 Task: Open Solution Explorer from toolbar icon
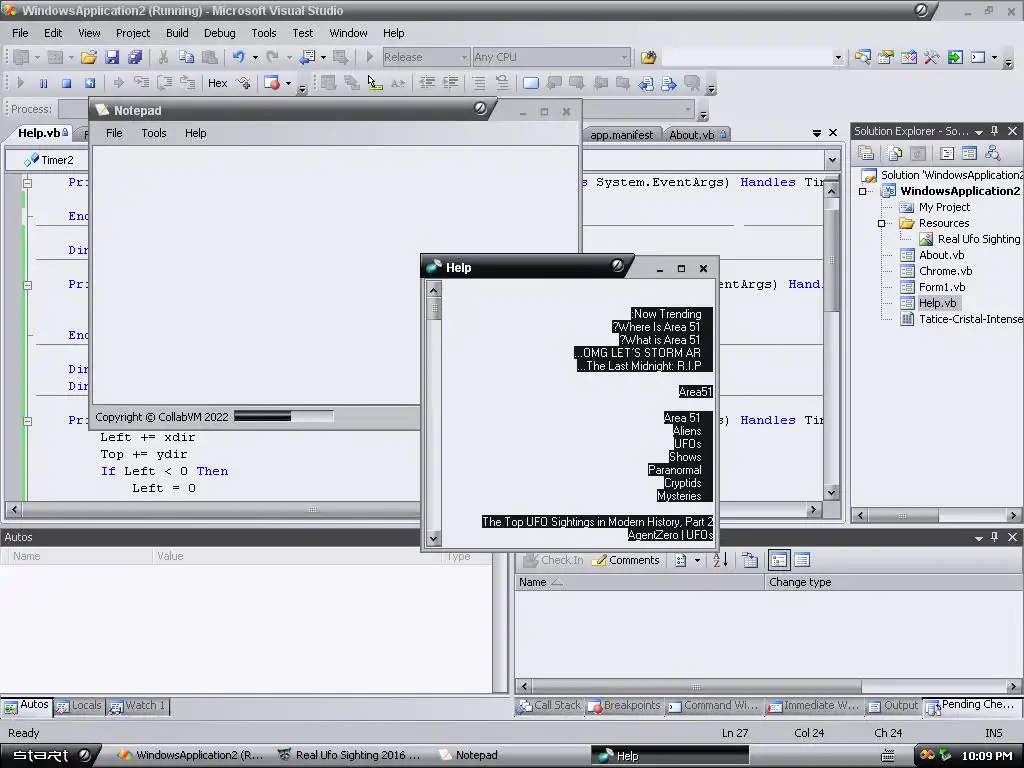click(x=862, y=57)
